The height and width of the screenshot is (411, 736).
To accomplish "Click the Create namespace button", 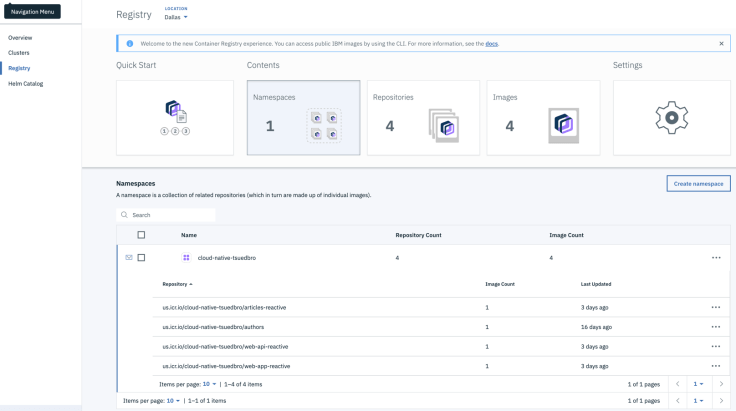I will pyautogui.click(x=698, y=184).
